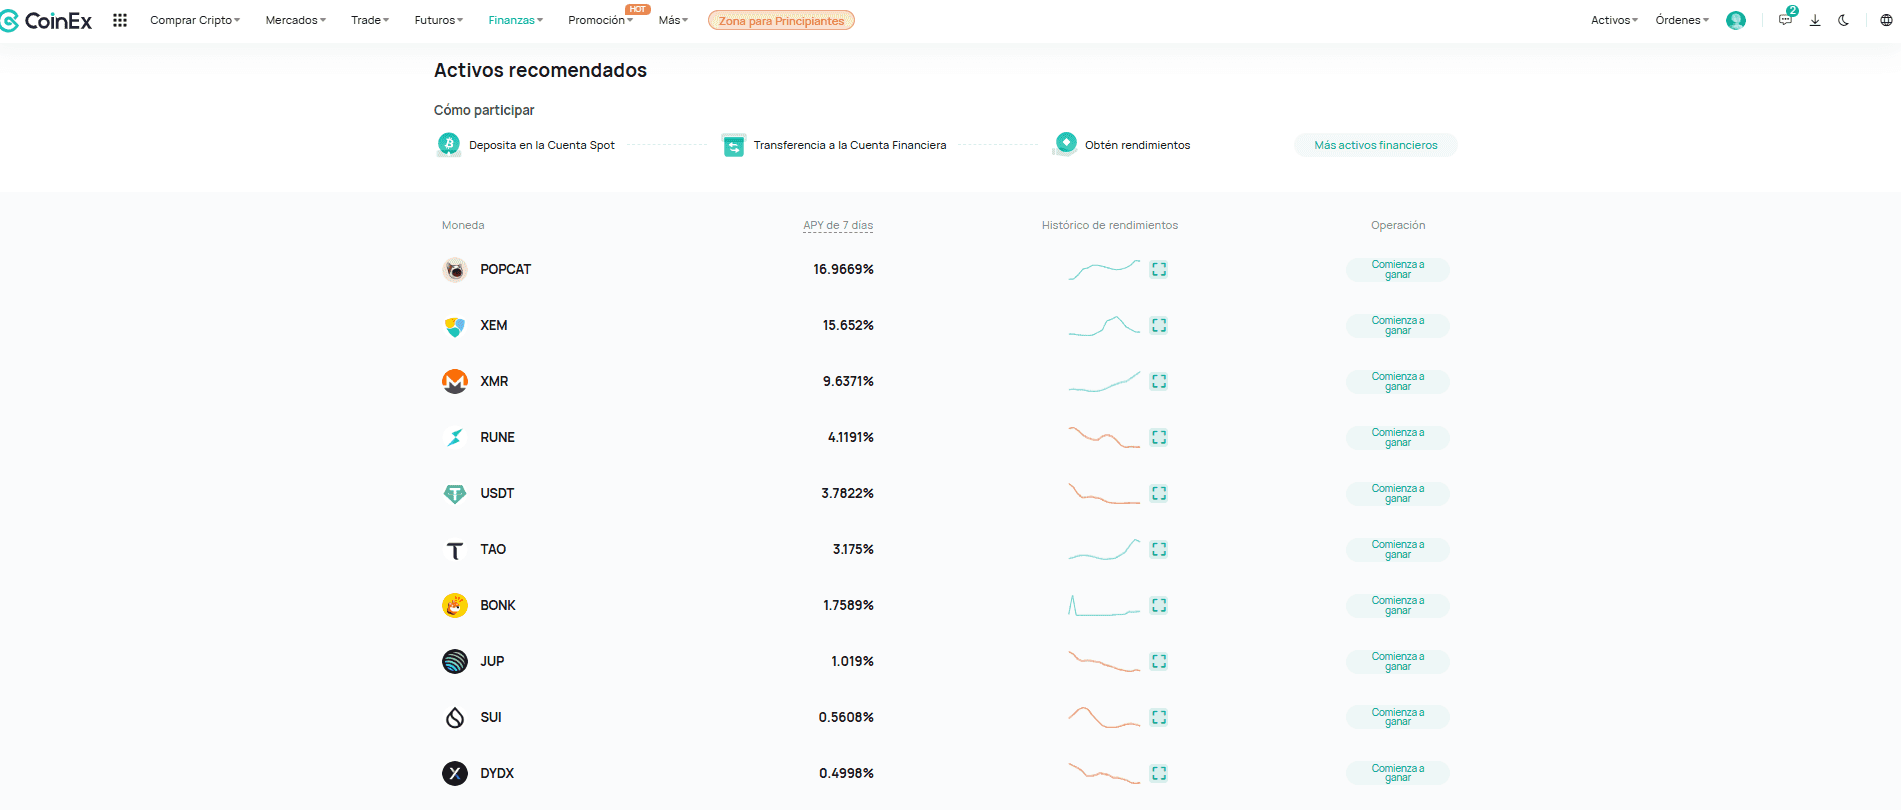Click the CoinEx logo
This screenshot has width=1901, height=810.
click(46, 20)
